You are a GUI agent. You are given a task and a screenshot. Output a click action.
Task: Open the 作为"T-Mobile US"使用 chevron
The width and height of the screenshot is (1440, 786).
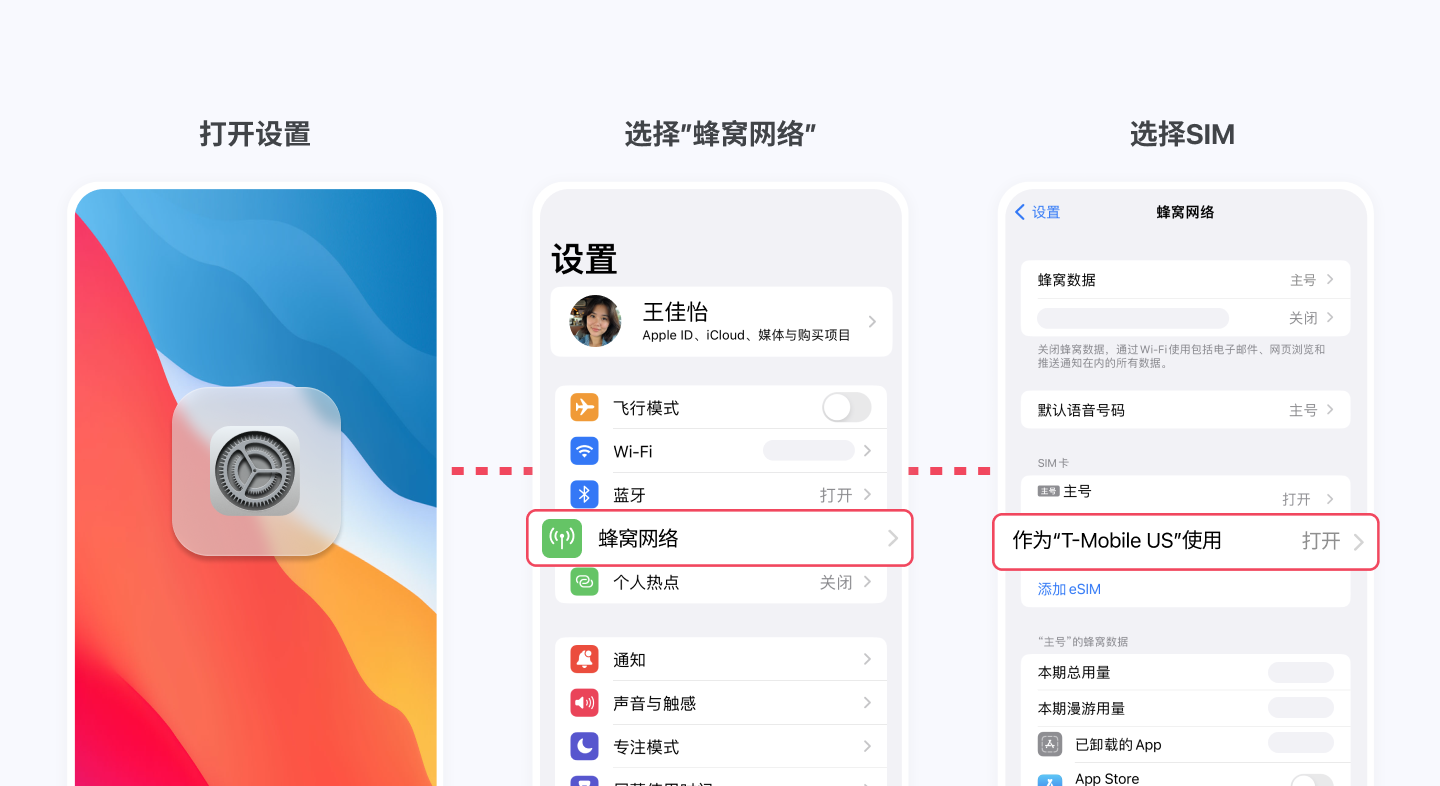point(1358,542)
